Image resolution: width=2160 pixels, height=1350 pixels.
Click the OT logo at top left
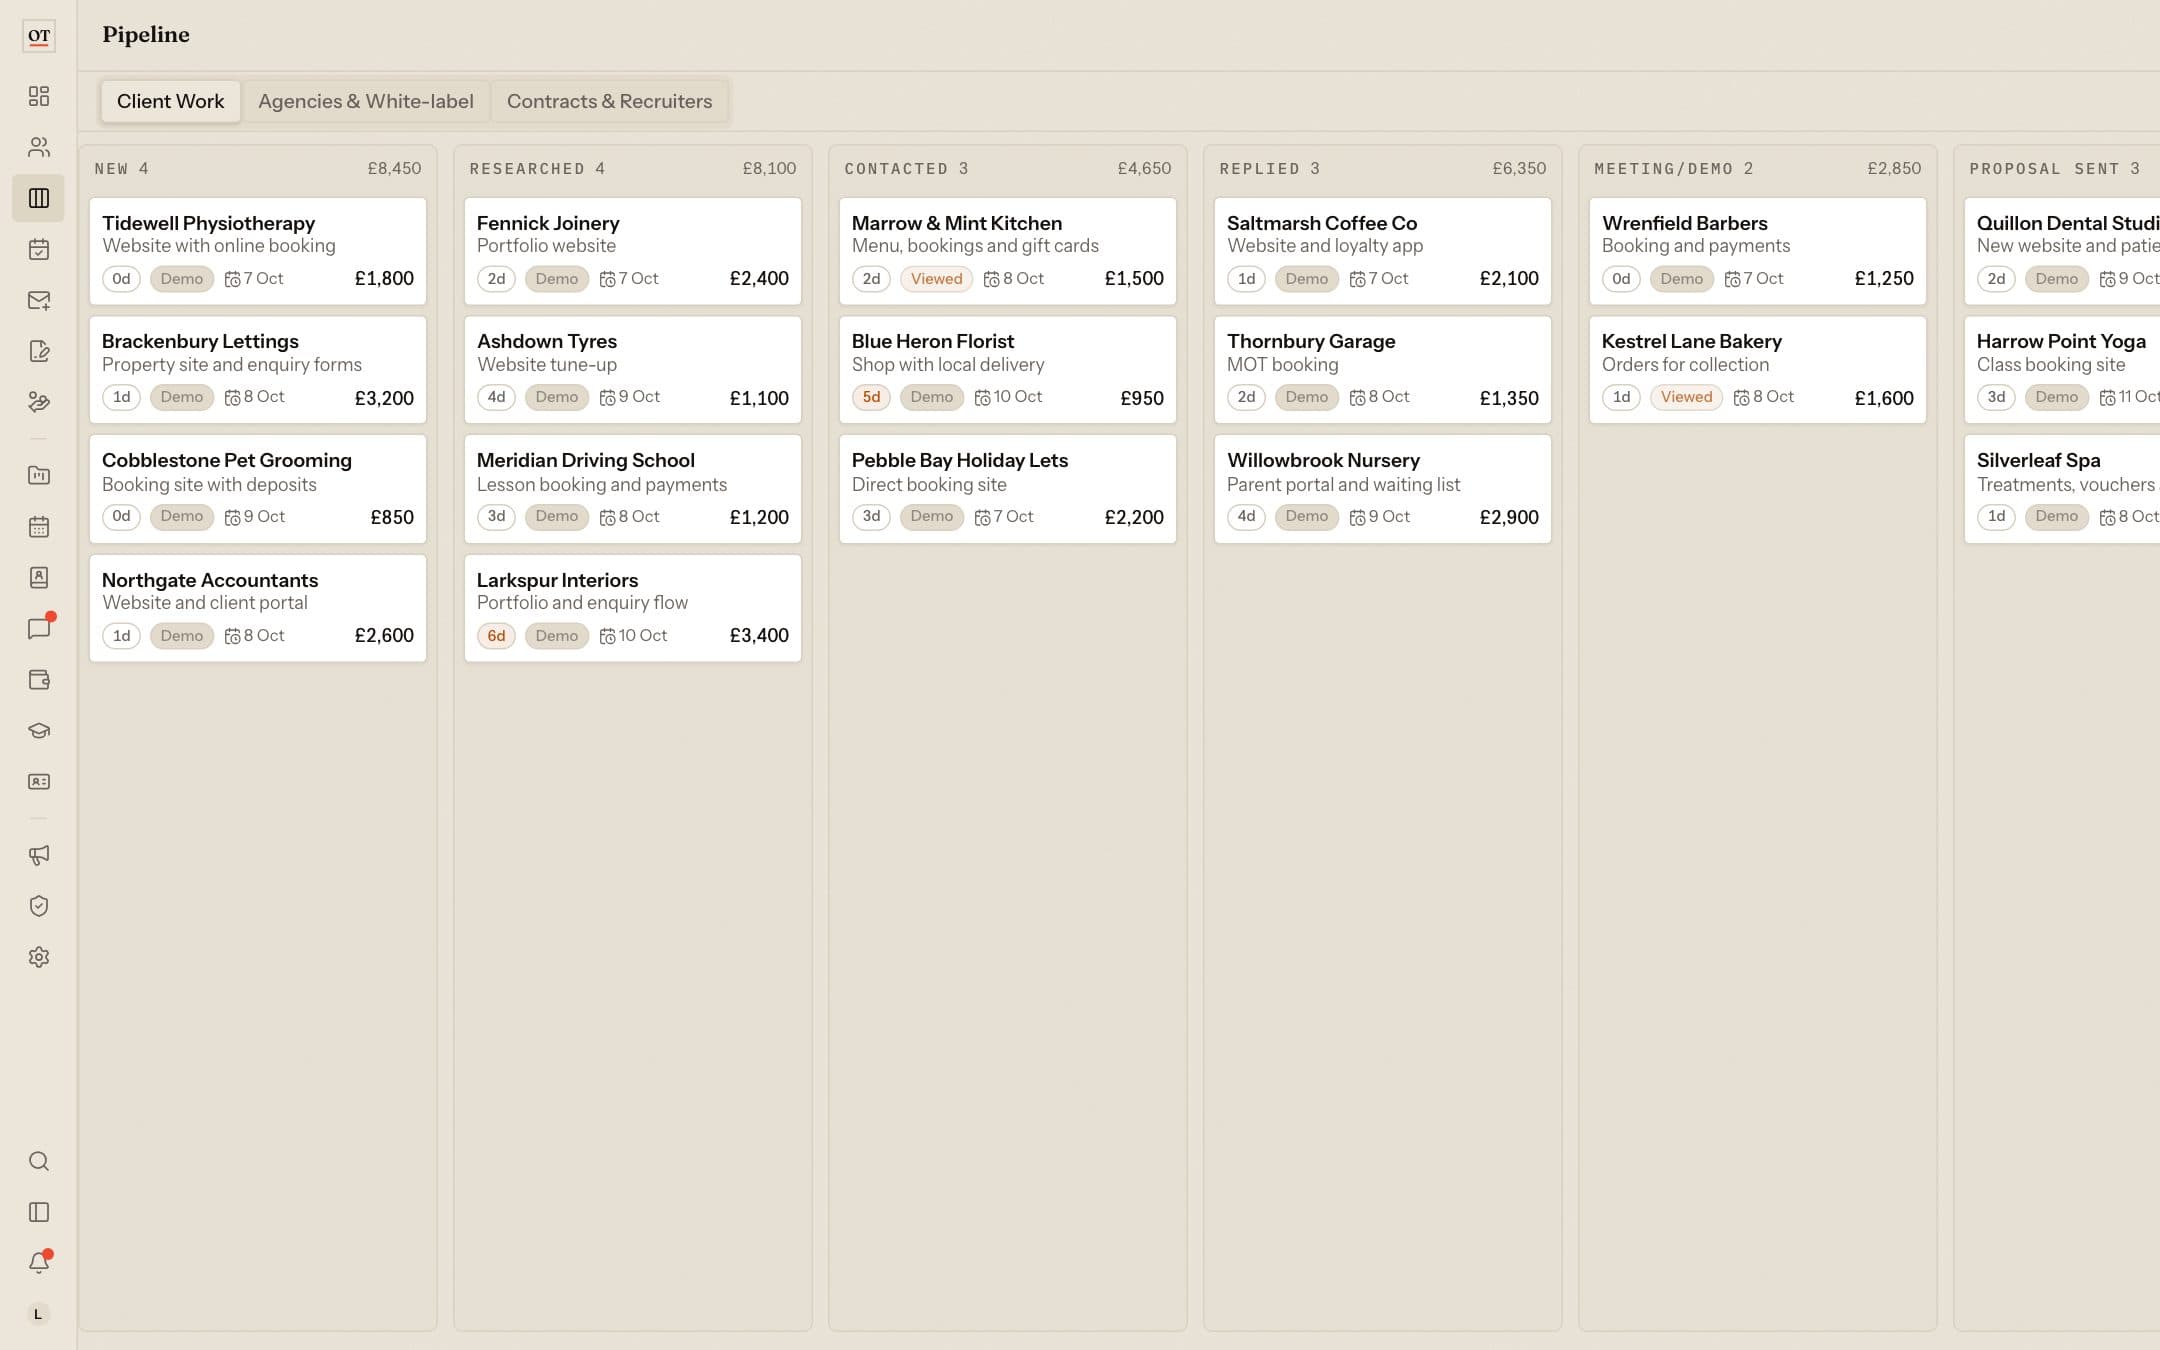click(39, 36)
